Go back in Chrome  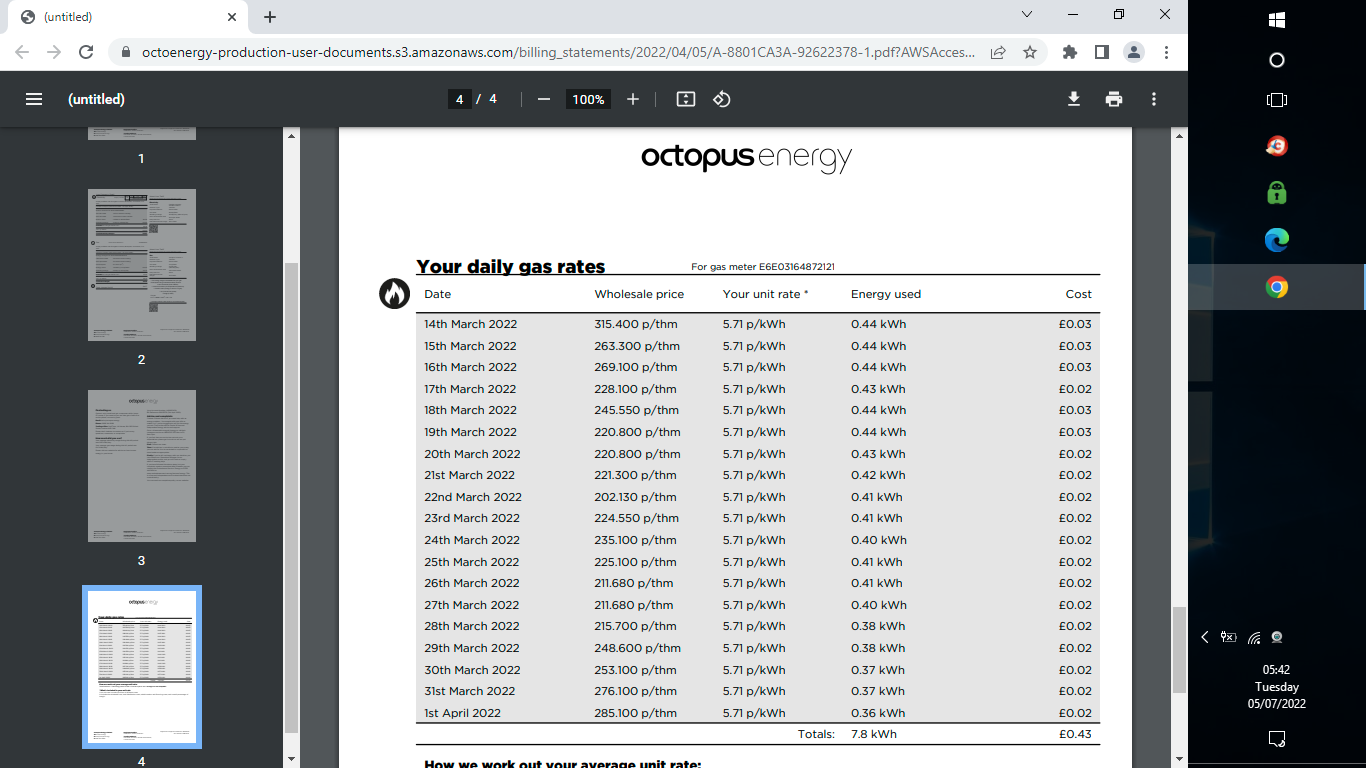pyautogui.click(x=22, y=52)
